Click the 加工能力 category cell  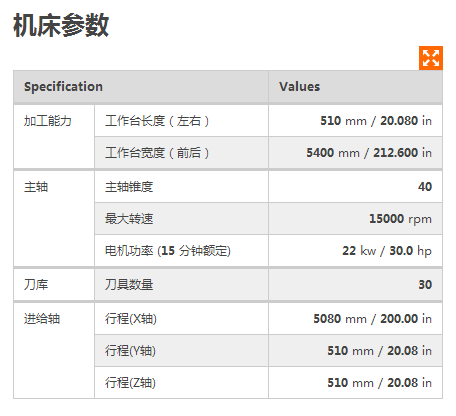(x=54, y=137)
